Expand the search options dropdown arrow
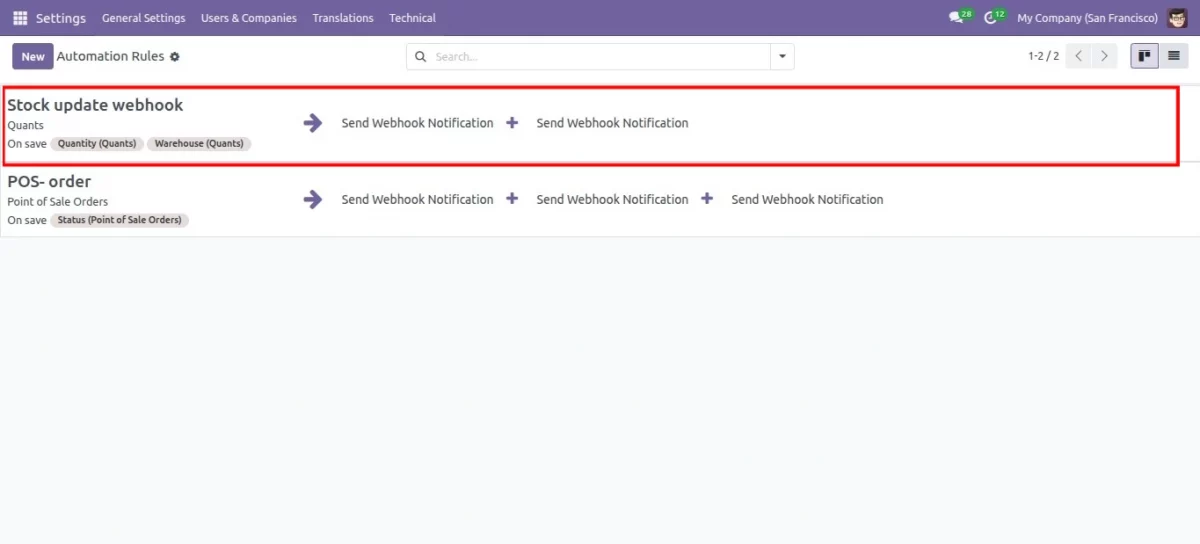The width and height of the screenshot is (1200, 544). (782, 57)
